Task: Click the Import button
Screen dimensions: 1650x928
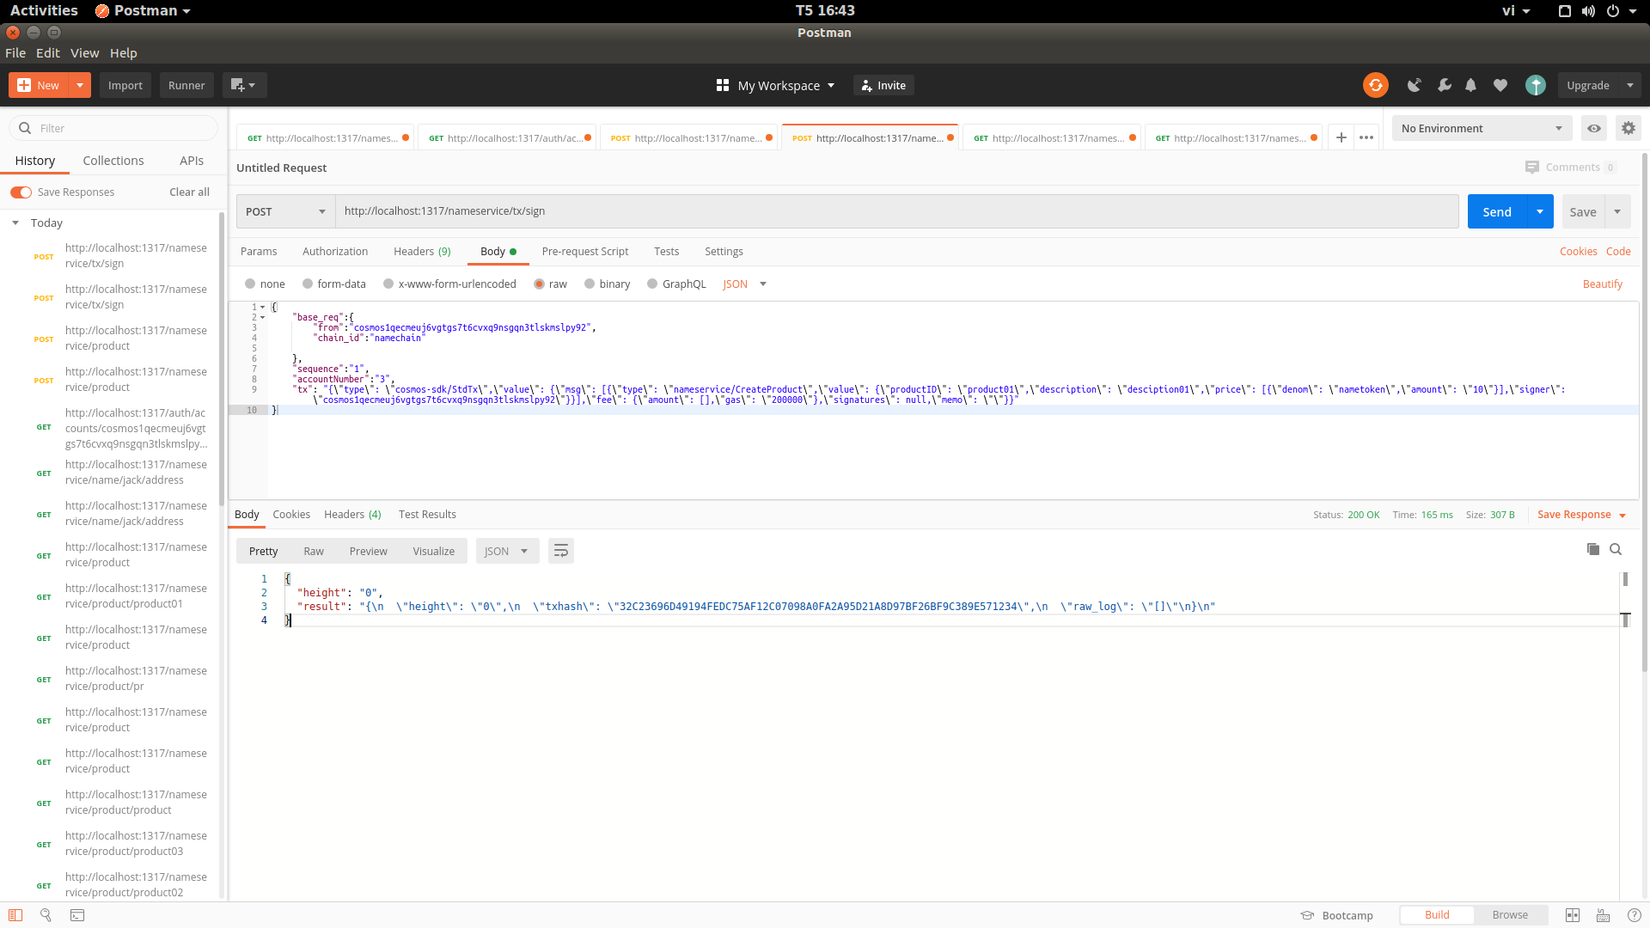Action: coord(125,85)
